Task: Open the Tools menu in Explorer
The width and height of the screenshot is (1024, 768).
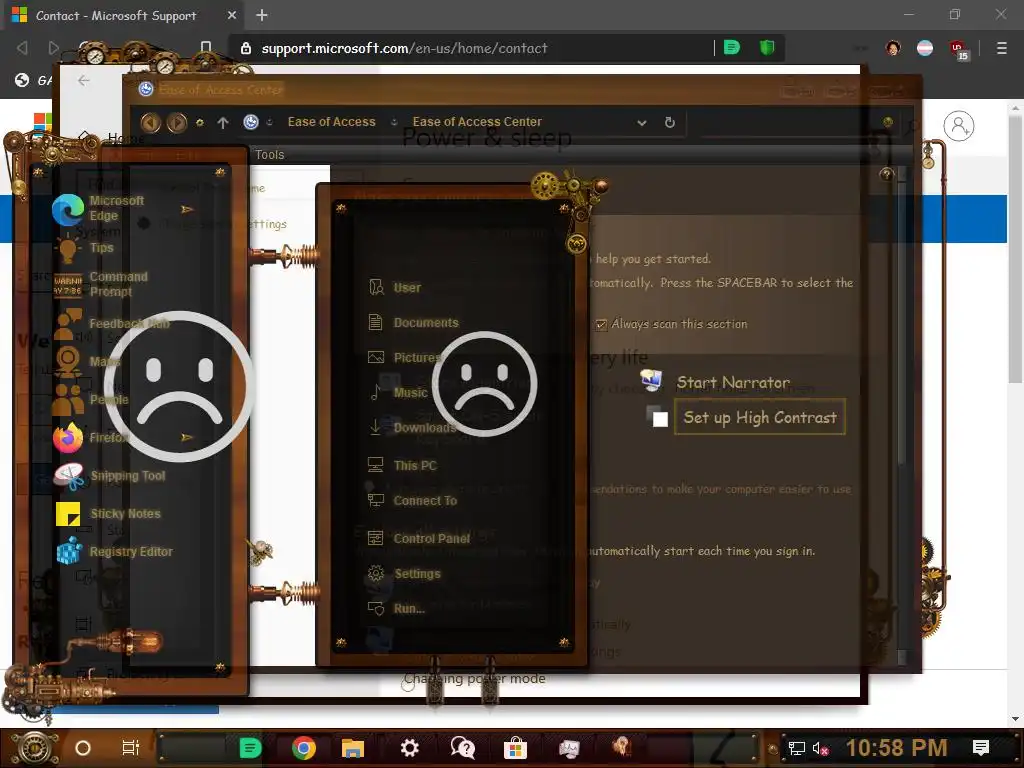Action: pos(270,155)
